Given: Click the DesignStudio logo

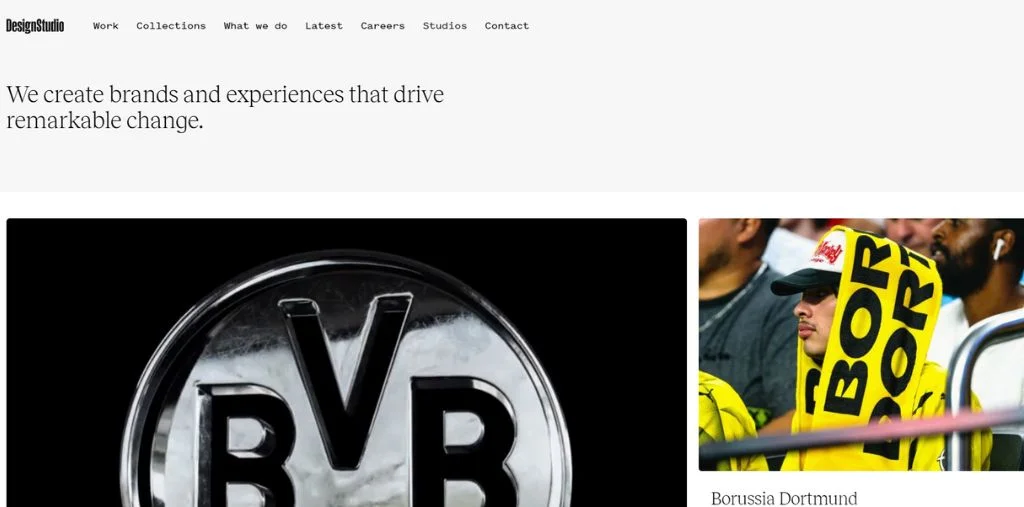Looking at the screenshot, I should click(35, 25).
